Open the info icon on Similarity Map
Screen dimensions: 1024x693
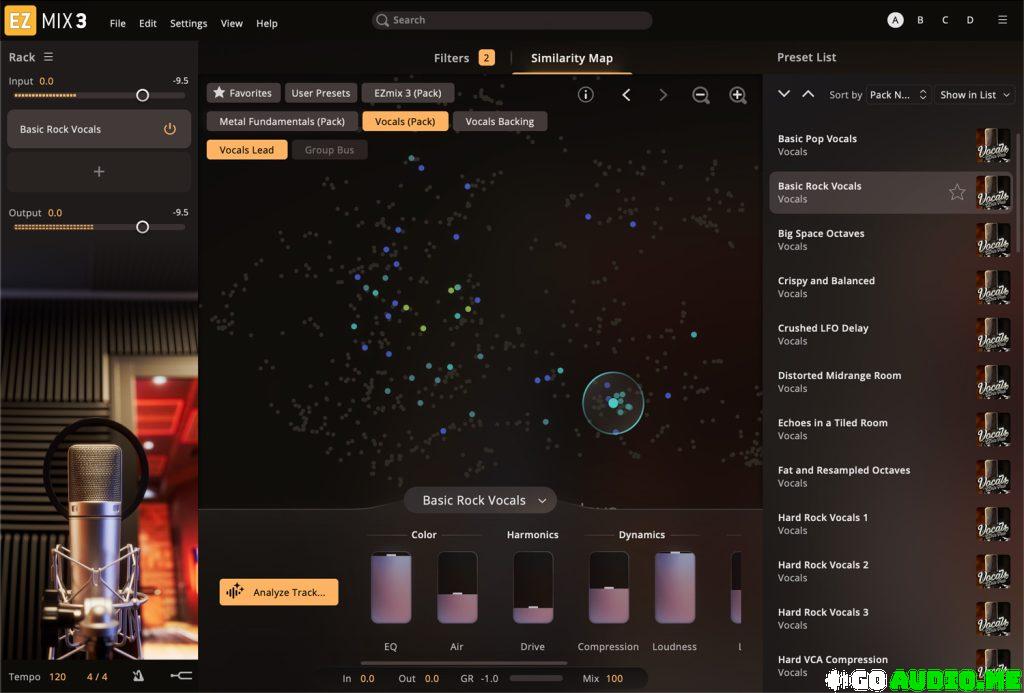586,95
